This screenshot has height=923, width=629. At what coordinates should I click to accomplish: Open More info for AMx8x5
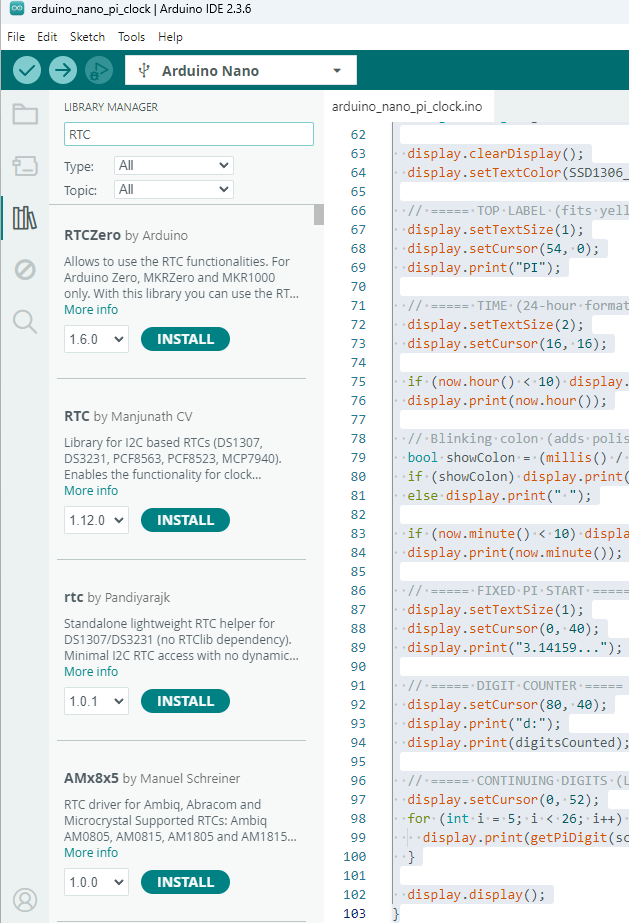click(x=91, y=852)
